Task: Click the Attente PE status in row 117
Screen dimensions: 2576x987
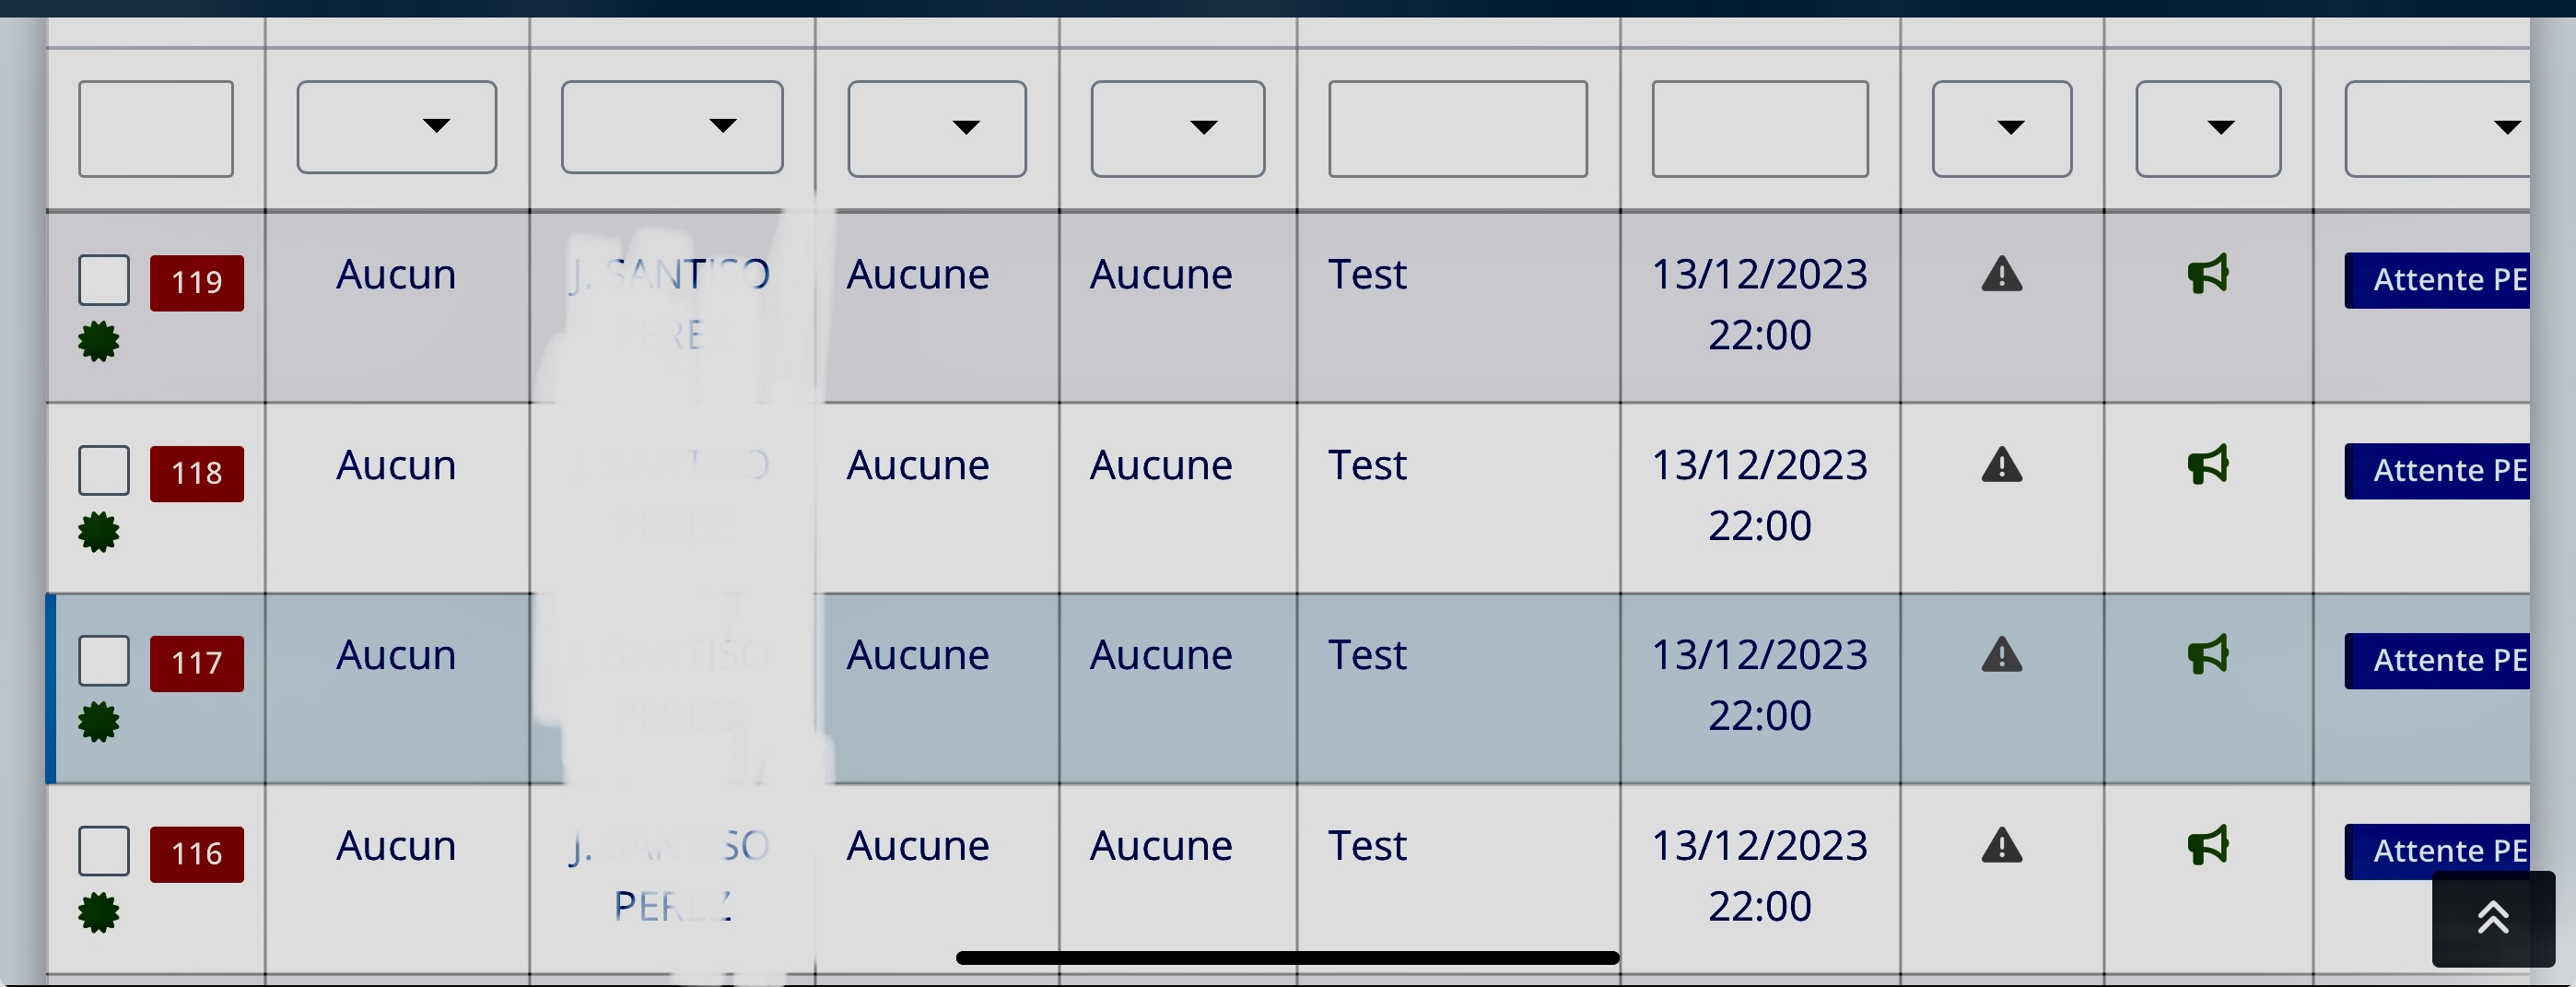Action: point(2437,661)
